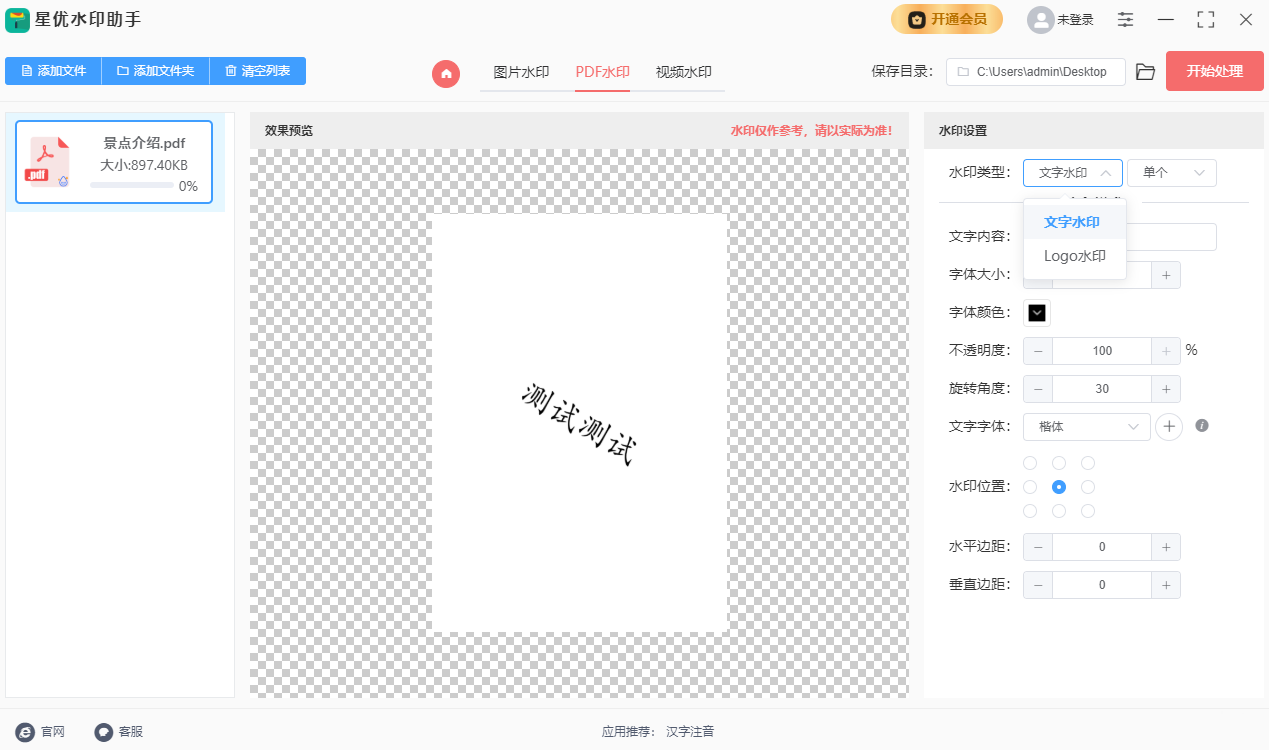Select top-right watermark position
1269x750 pixels.
click(x=1088, y=463)
